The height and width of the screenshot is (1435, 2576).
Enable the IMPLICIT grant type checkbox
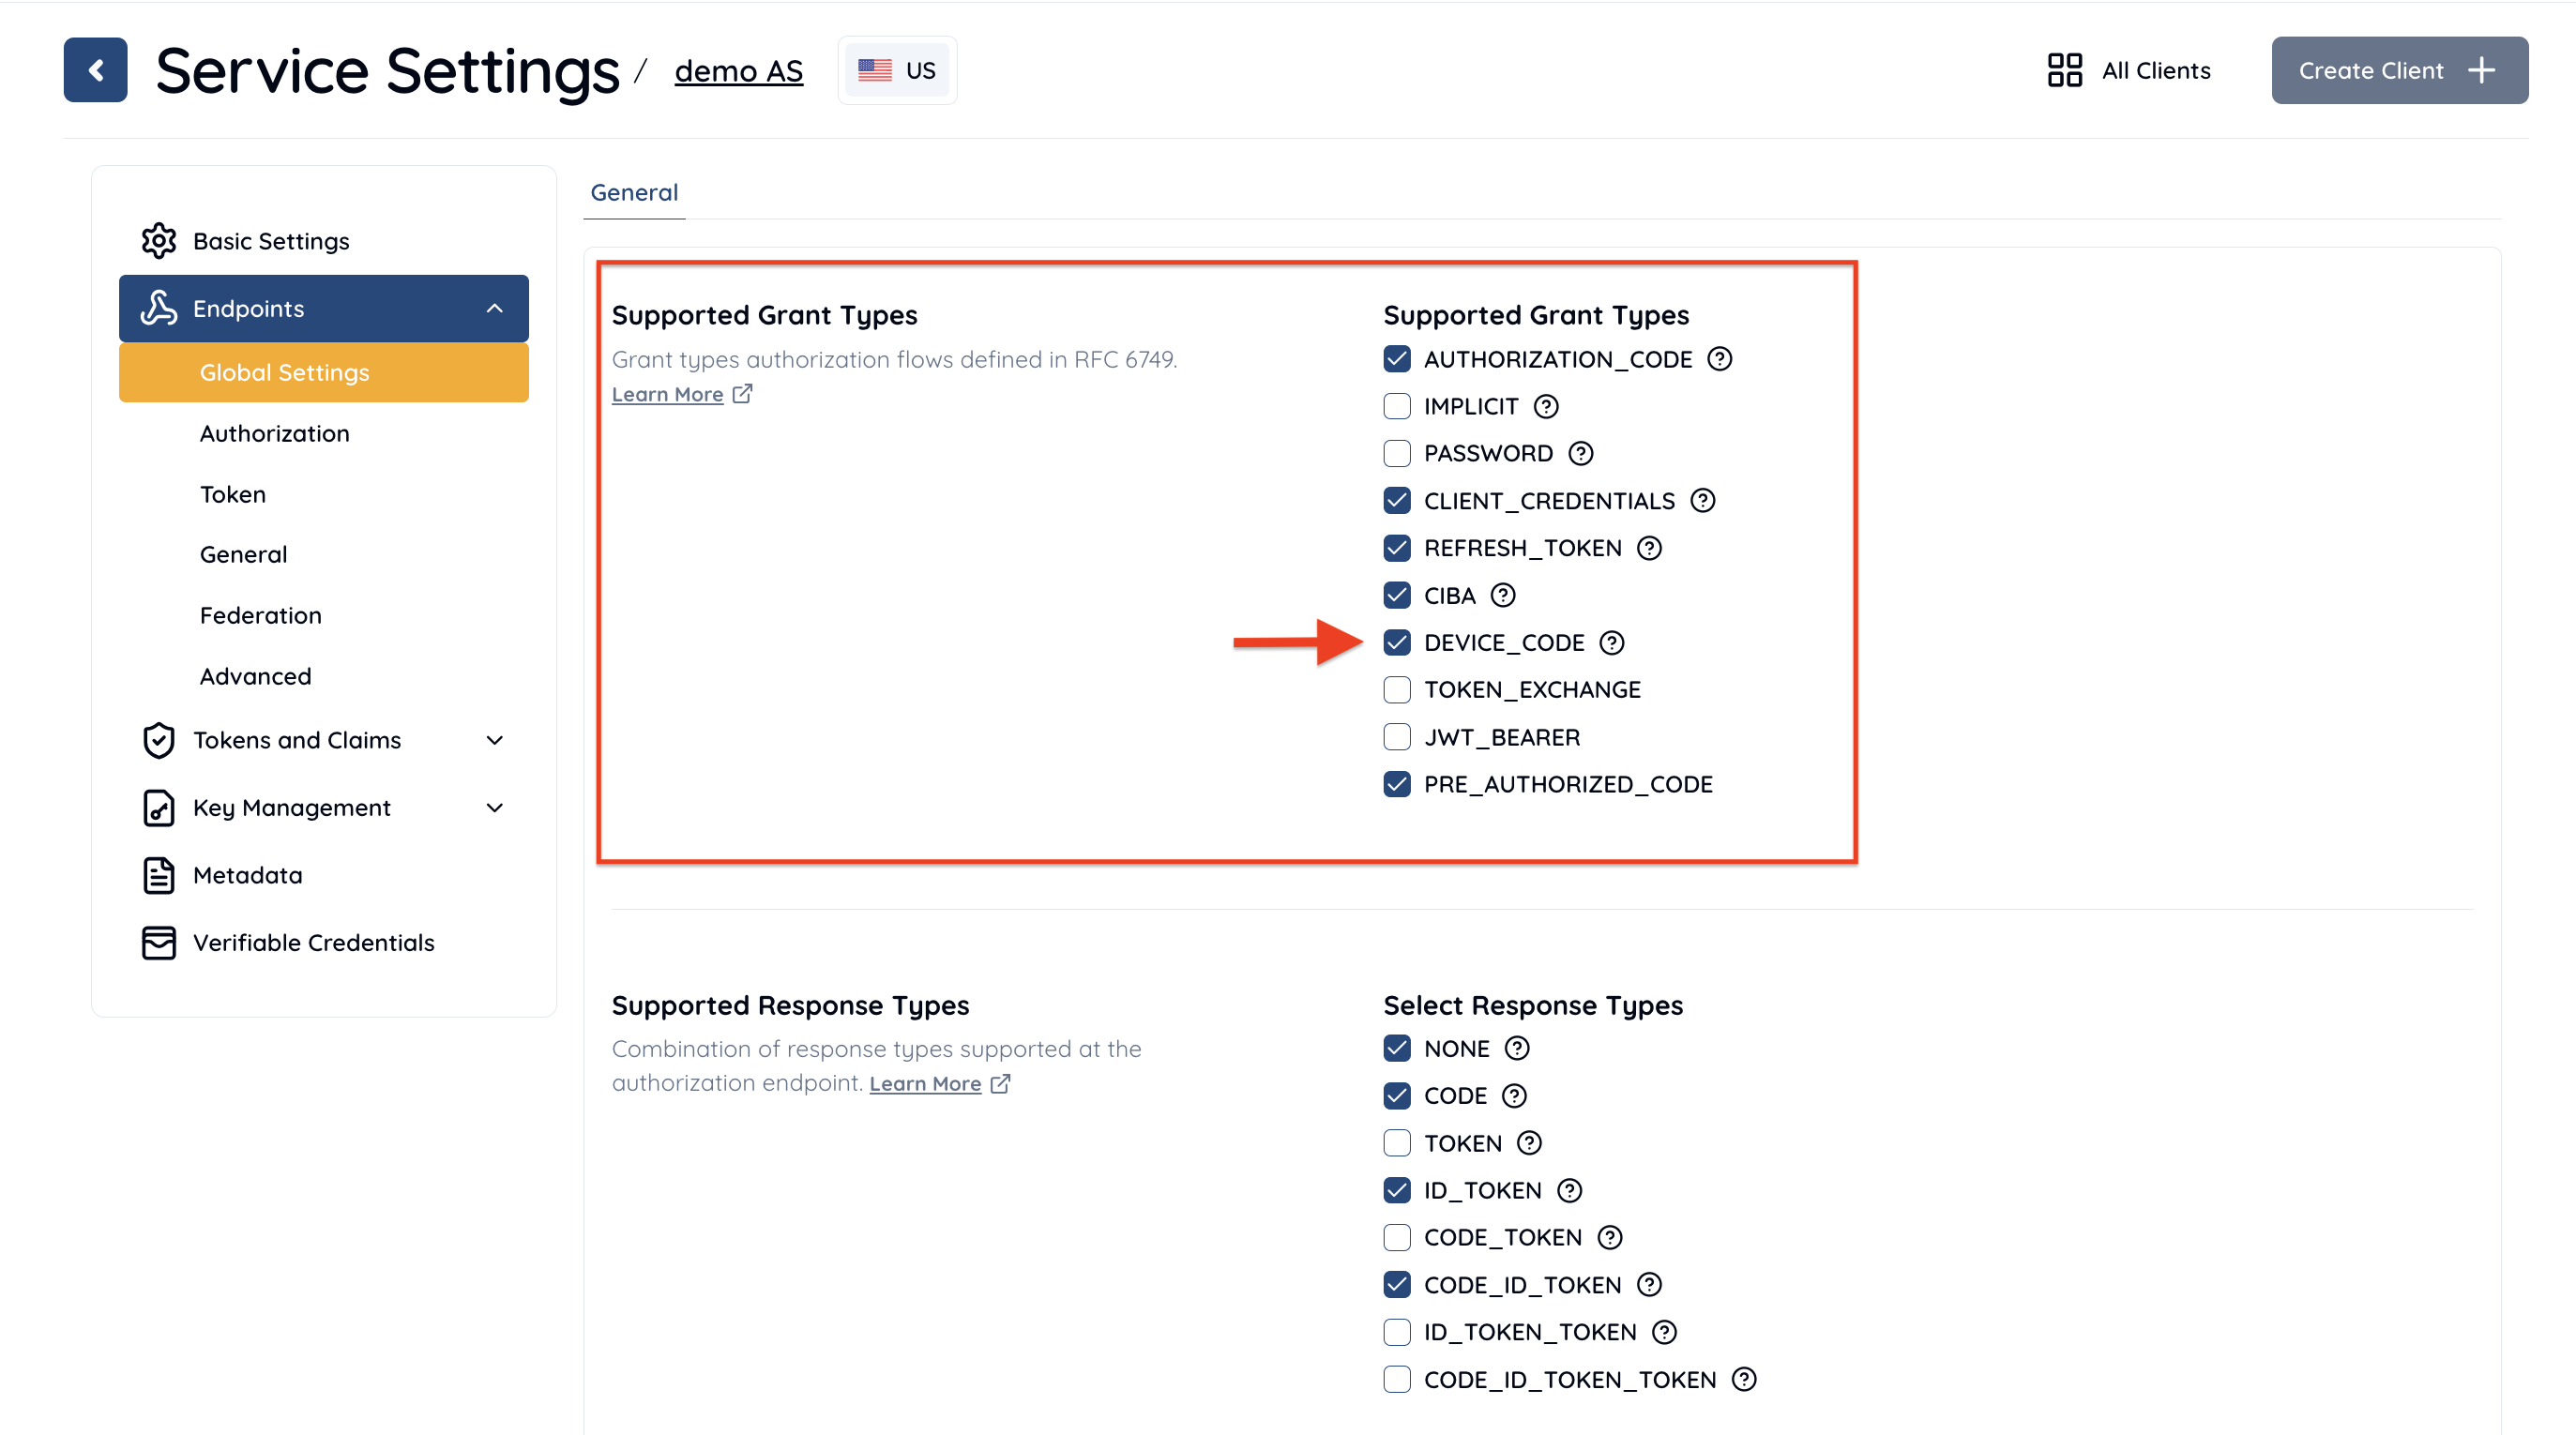(x=1396, y=406)
